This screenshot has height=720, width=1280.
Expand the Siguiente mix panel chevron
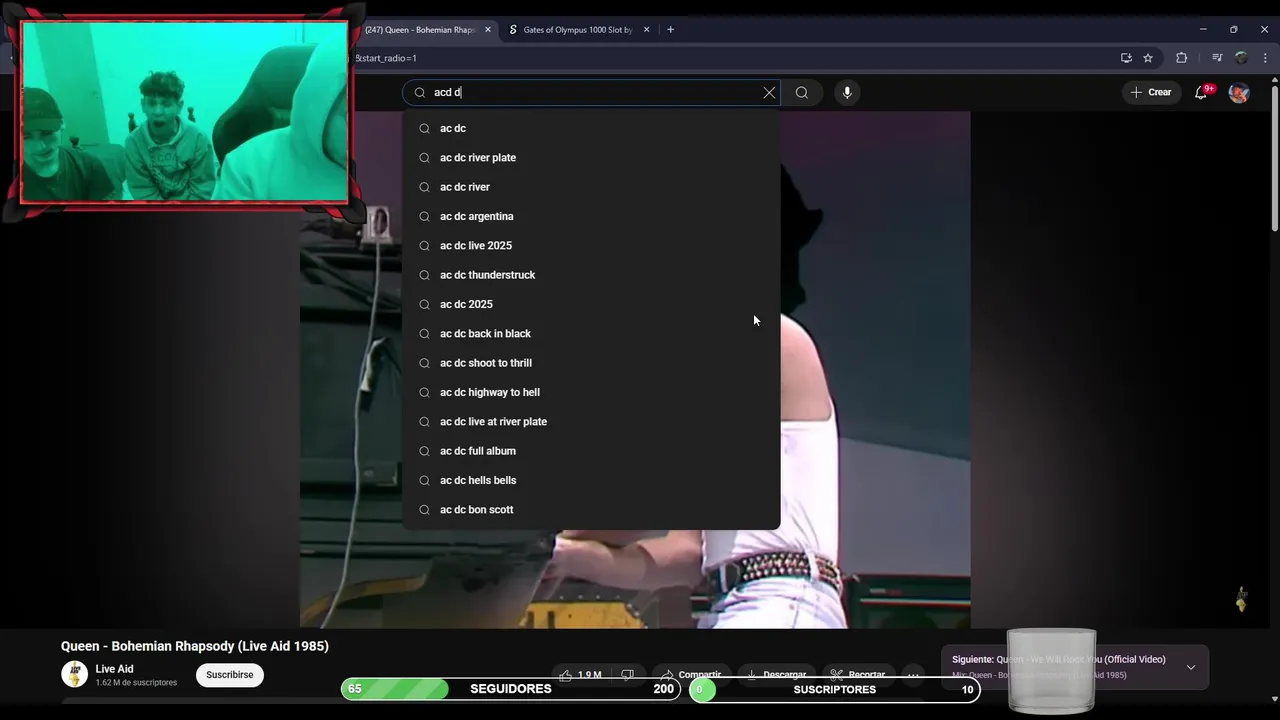click(1191, 667)
